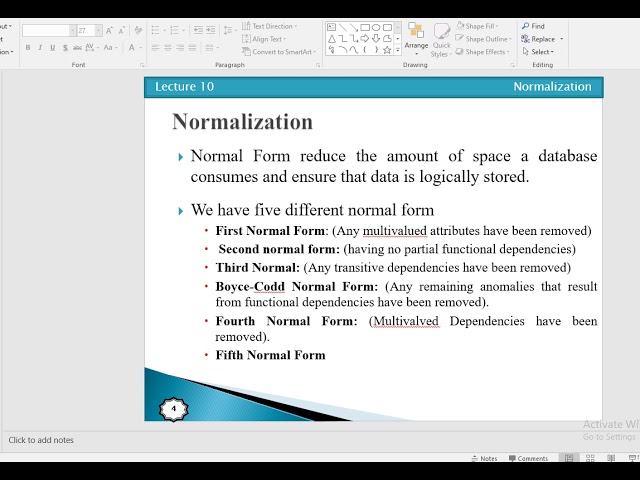The image size is (640, 480).
Task: Toggle Bold formatting in Font group
Action: [x=28, y=47]
